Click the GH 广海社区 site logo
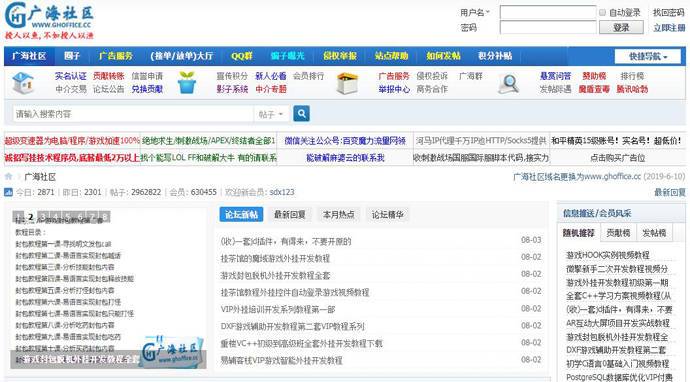The width and height of the screenshot is (690, 382). pos(49,20)
